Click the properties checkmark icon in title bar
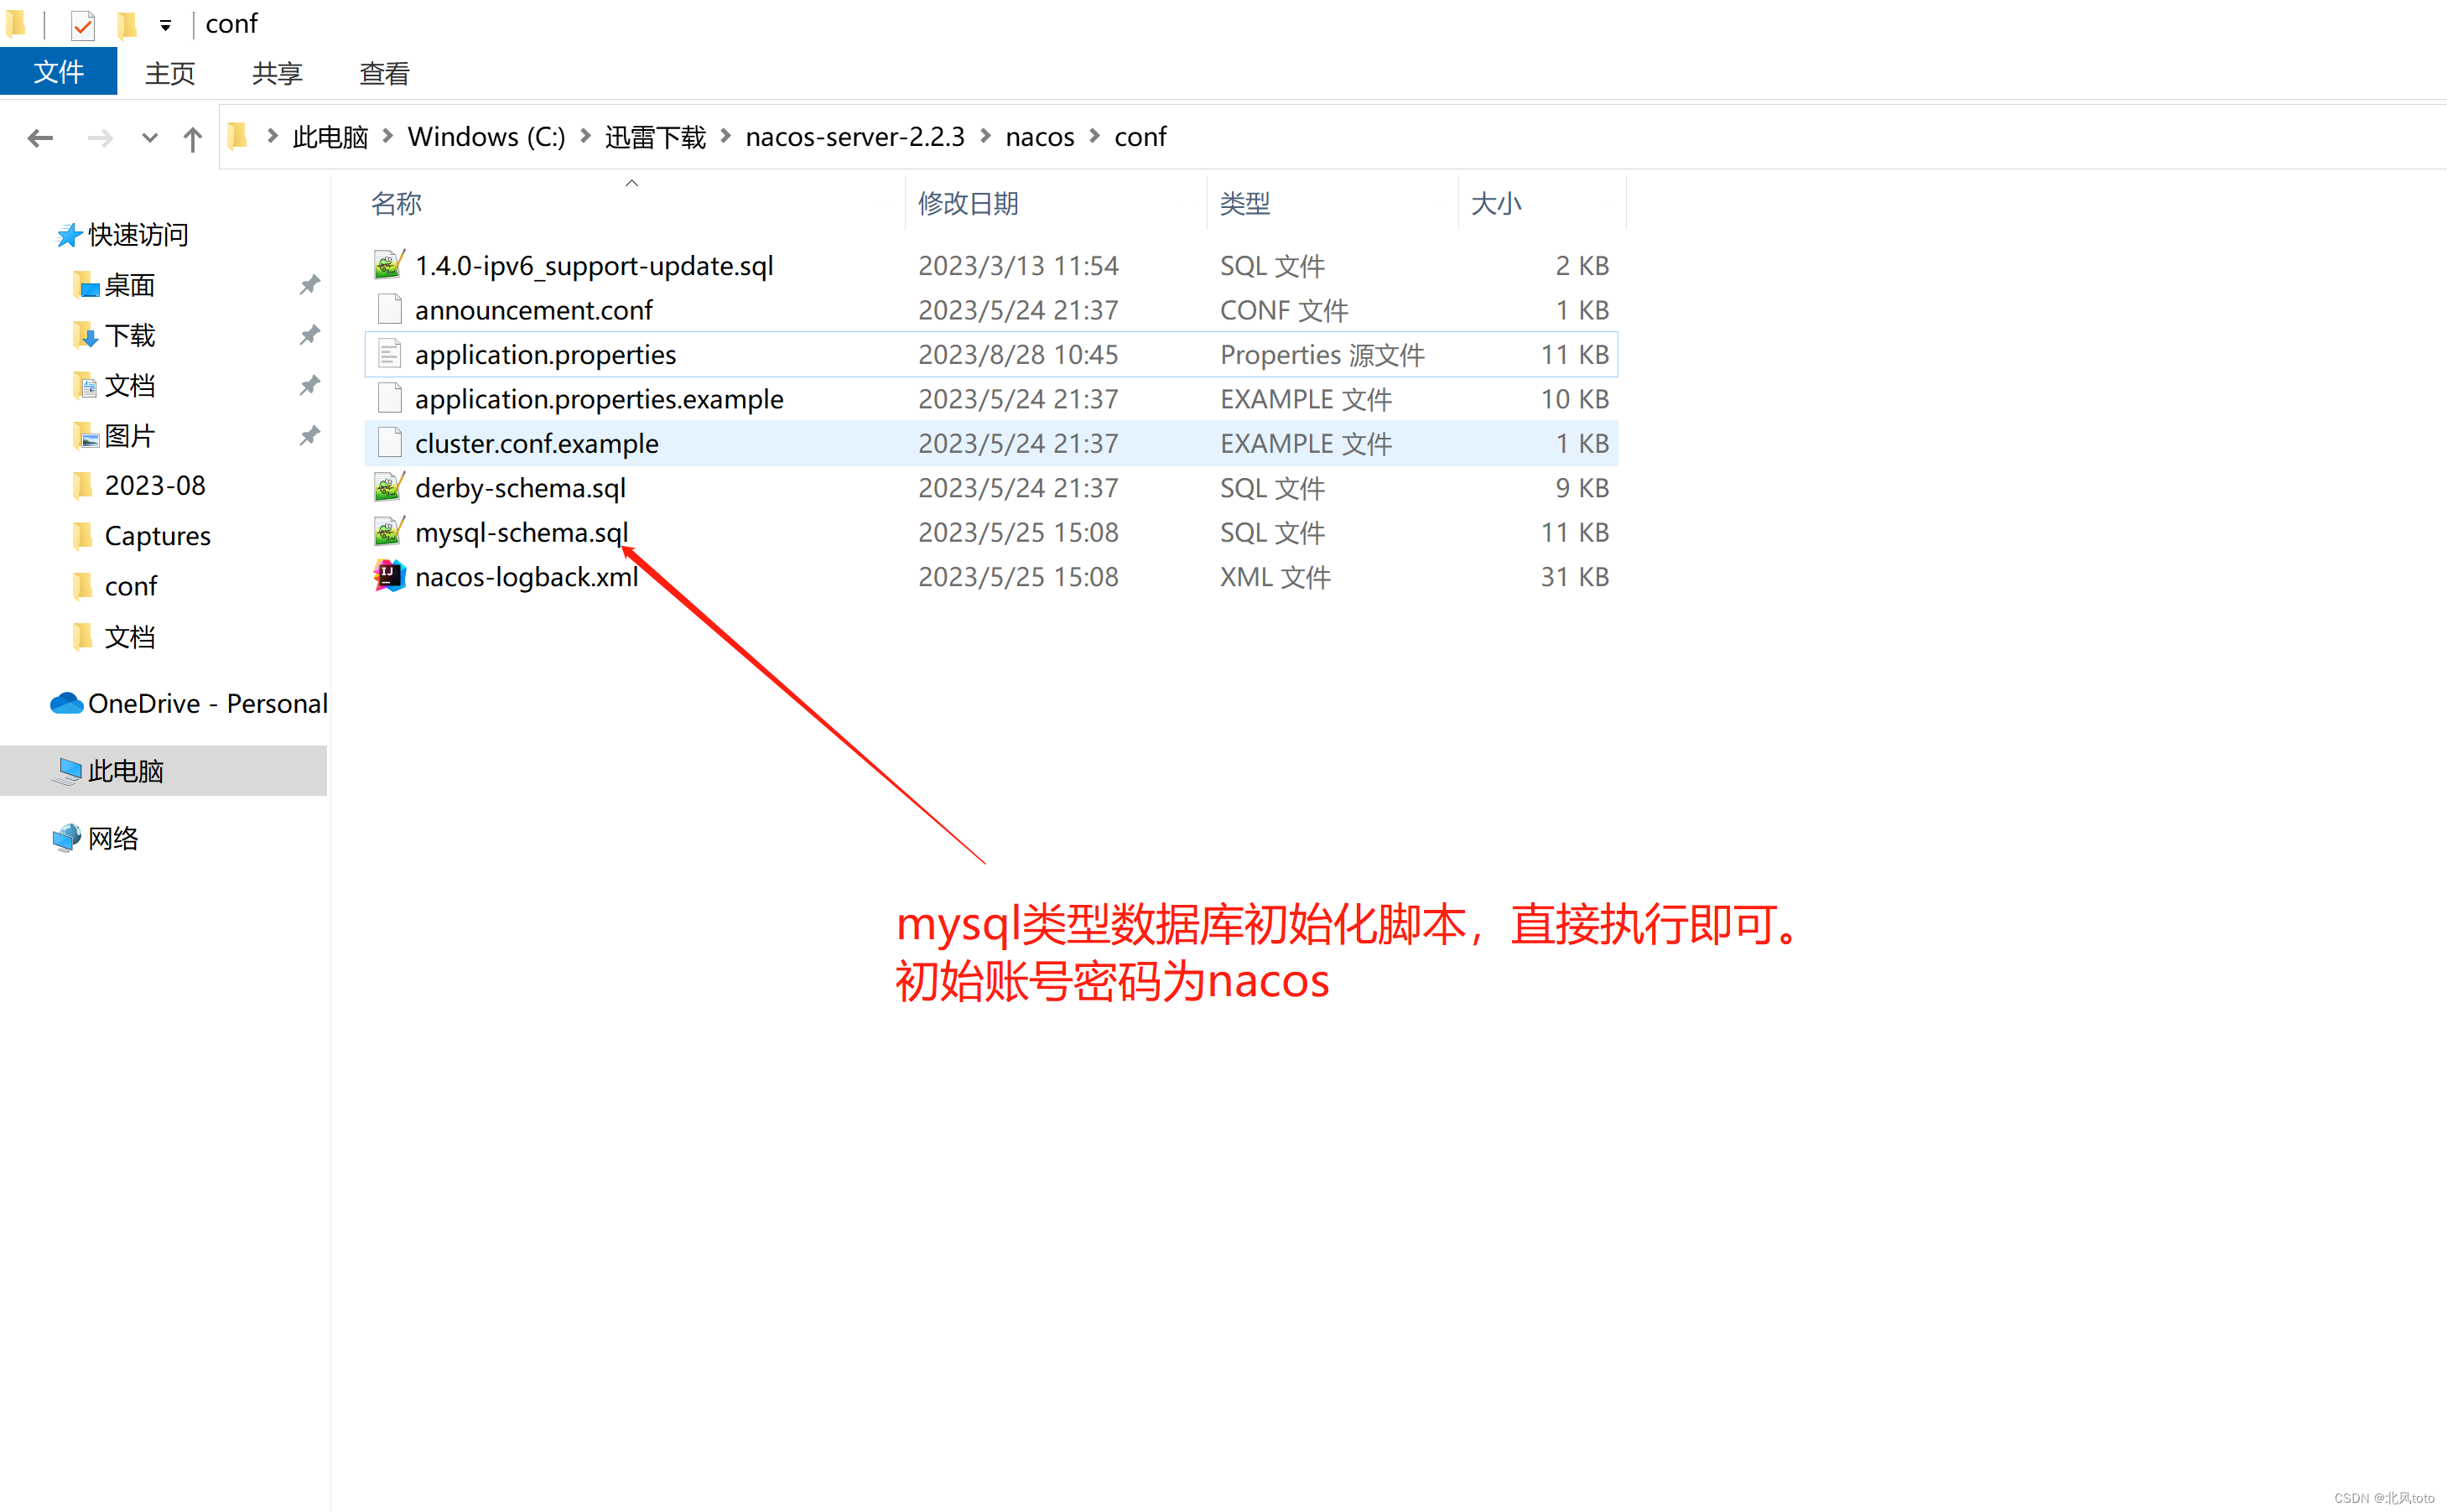 coord(83,25)
